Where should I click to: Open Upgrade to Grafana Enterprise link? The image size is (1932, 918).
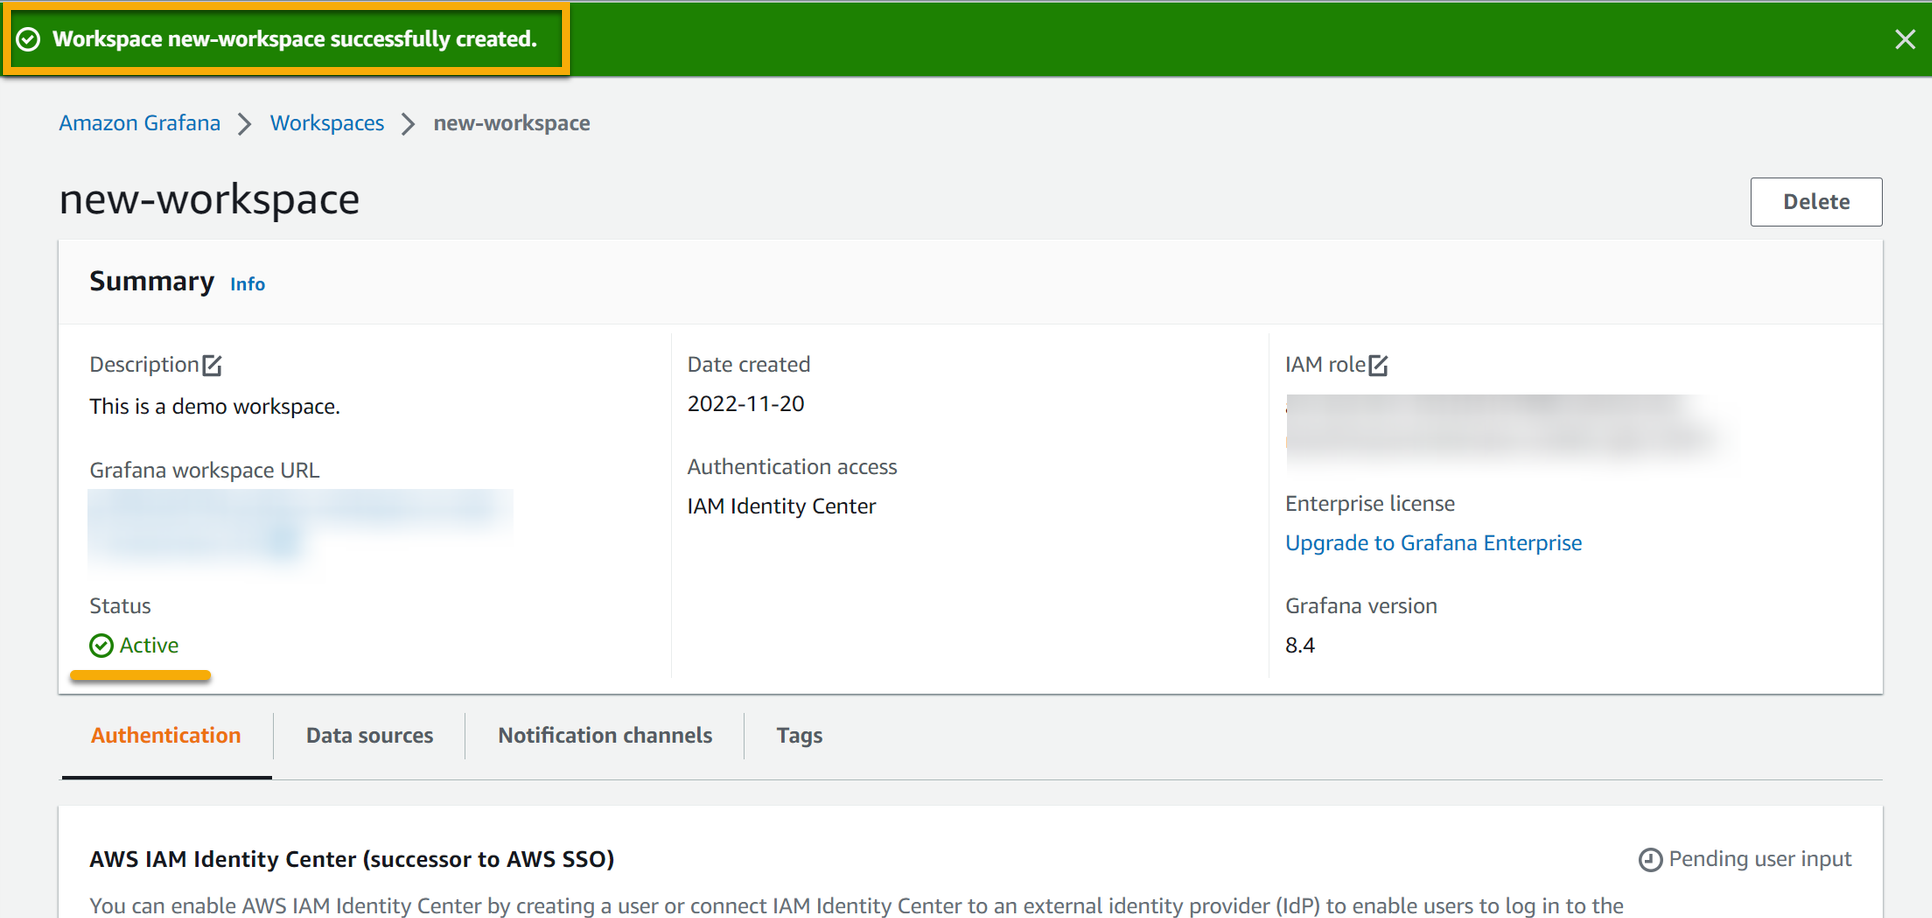pos(1433,543)
